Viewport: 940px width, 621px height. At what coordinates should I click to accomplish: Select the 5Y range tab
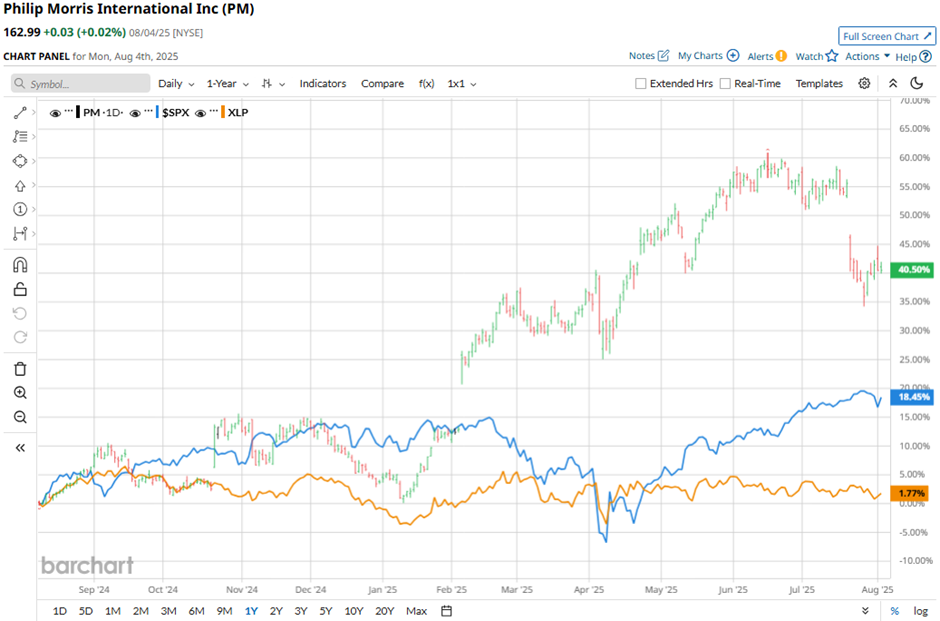point(326,611)
